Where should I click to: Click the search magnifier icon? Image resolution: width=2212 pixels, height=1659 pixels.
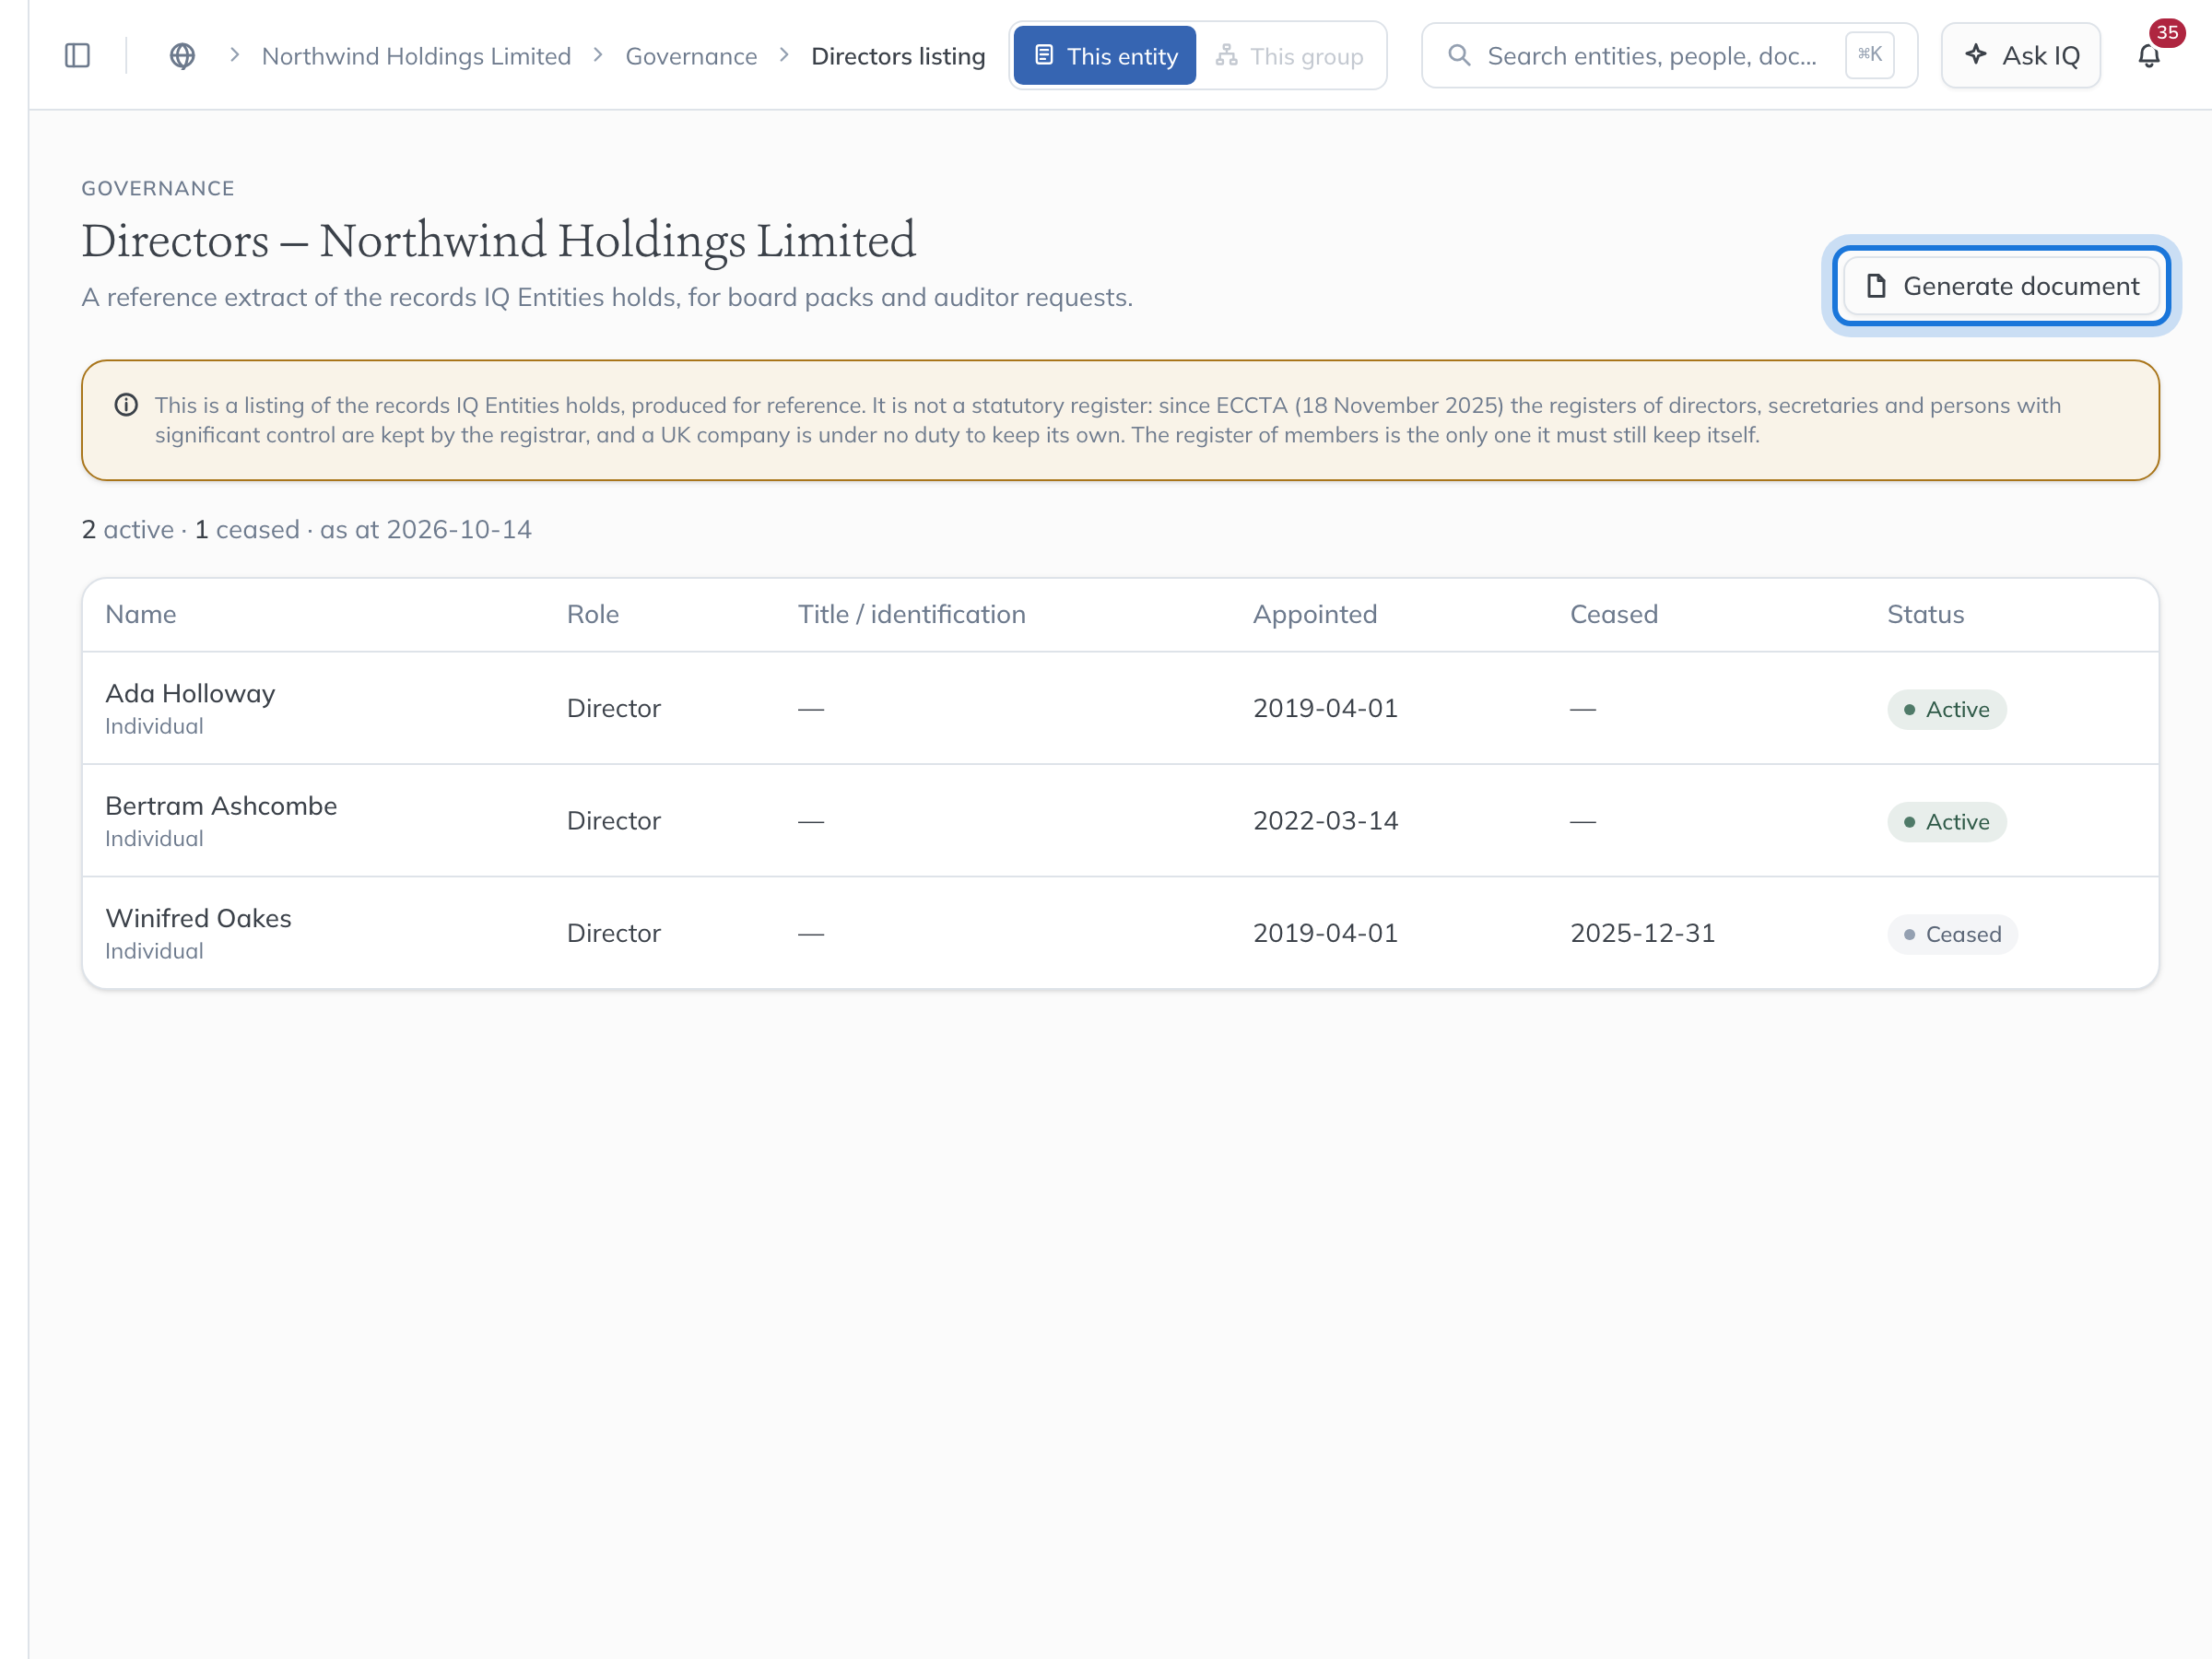(1459, 56)
